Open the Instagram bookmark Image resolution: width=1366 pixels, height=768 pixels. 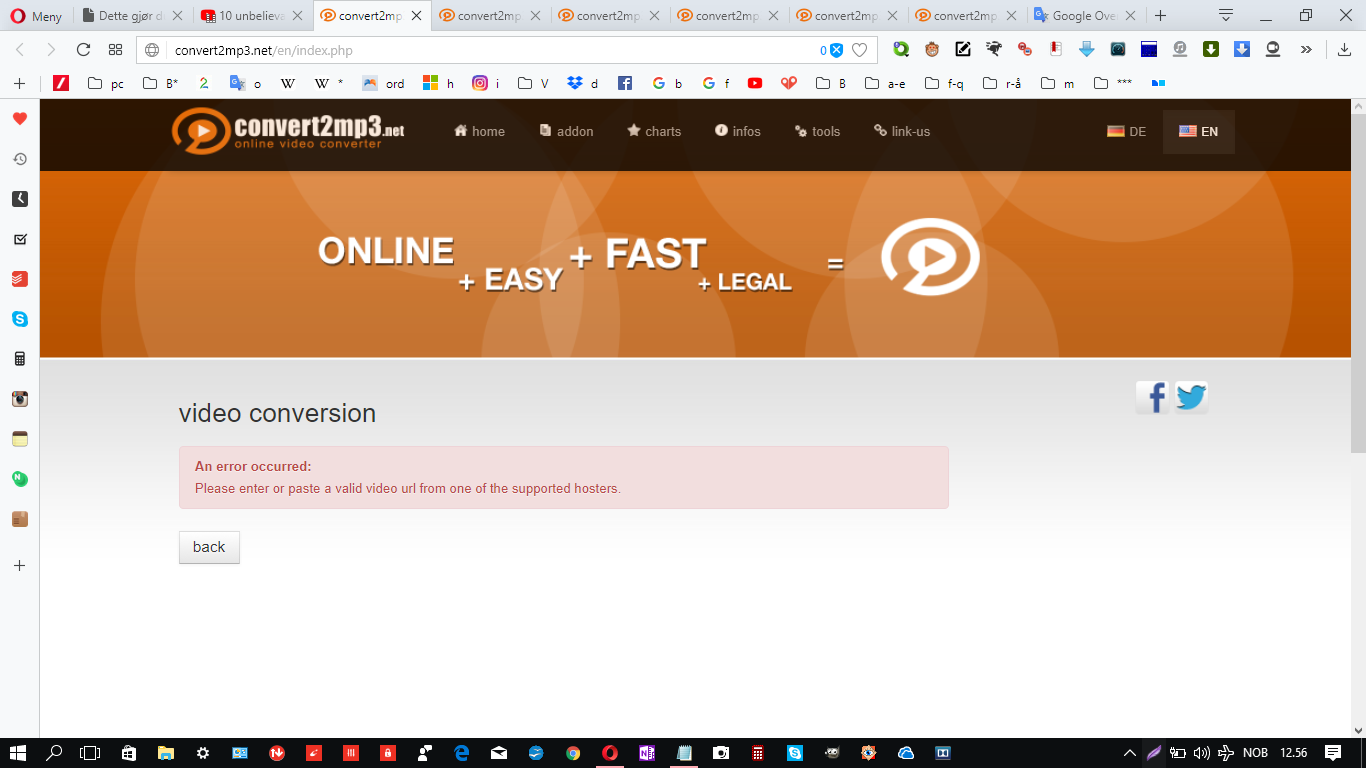coord(486,84)
